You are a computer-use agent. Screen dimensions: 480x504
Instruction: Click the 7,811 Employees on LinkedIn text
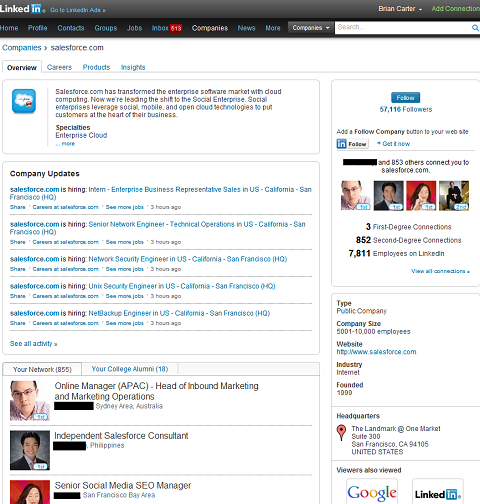(x=396, y=253)
